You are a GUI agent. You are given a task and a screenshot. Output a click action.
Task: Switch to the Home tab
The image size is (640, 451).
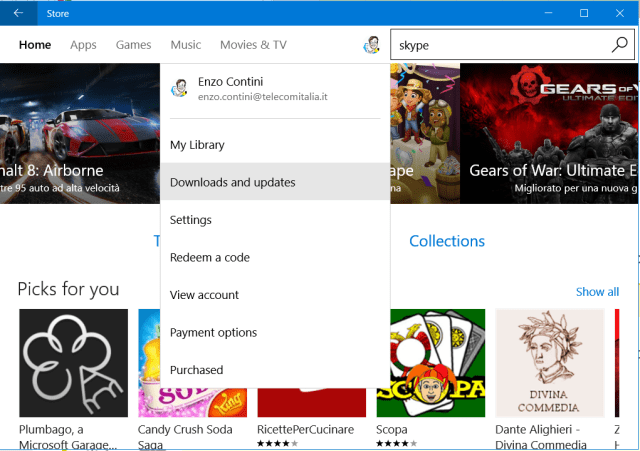[x=35, y=44]
